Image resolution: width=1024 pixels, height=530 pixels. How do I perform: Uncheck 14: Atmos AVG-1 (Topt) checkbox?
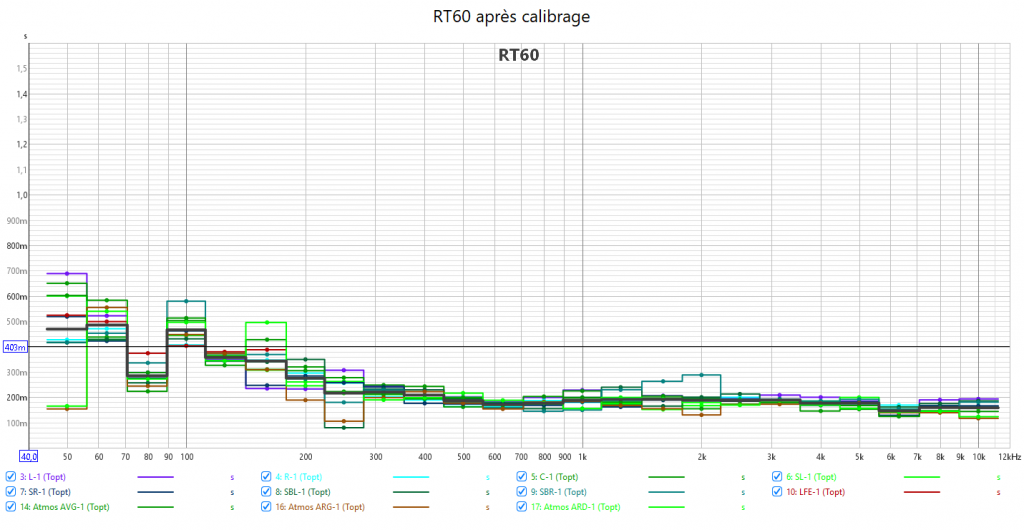pyautogui.click(x=11, y=507)
